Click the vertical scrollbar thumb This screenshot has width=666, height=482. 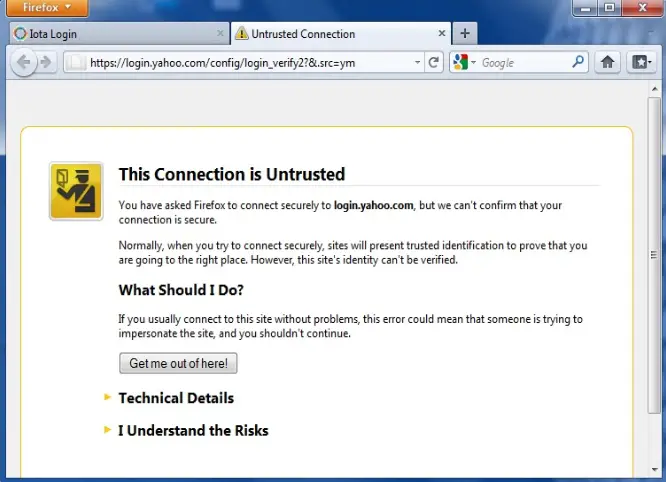654,255
